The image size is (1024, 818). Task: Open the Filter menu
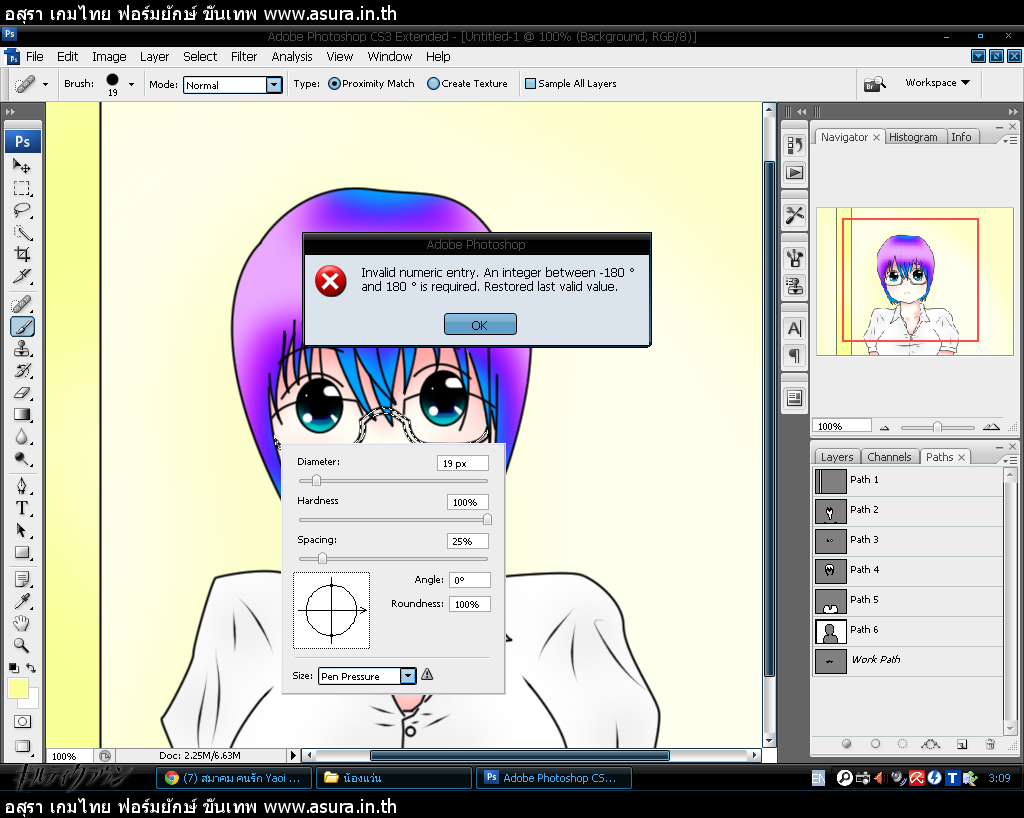point(244,57)
